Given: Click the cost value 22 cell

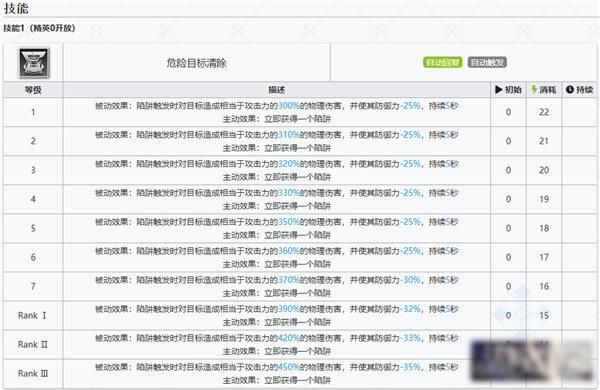Looking at the screenshot, I should coord(544,112).
